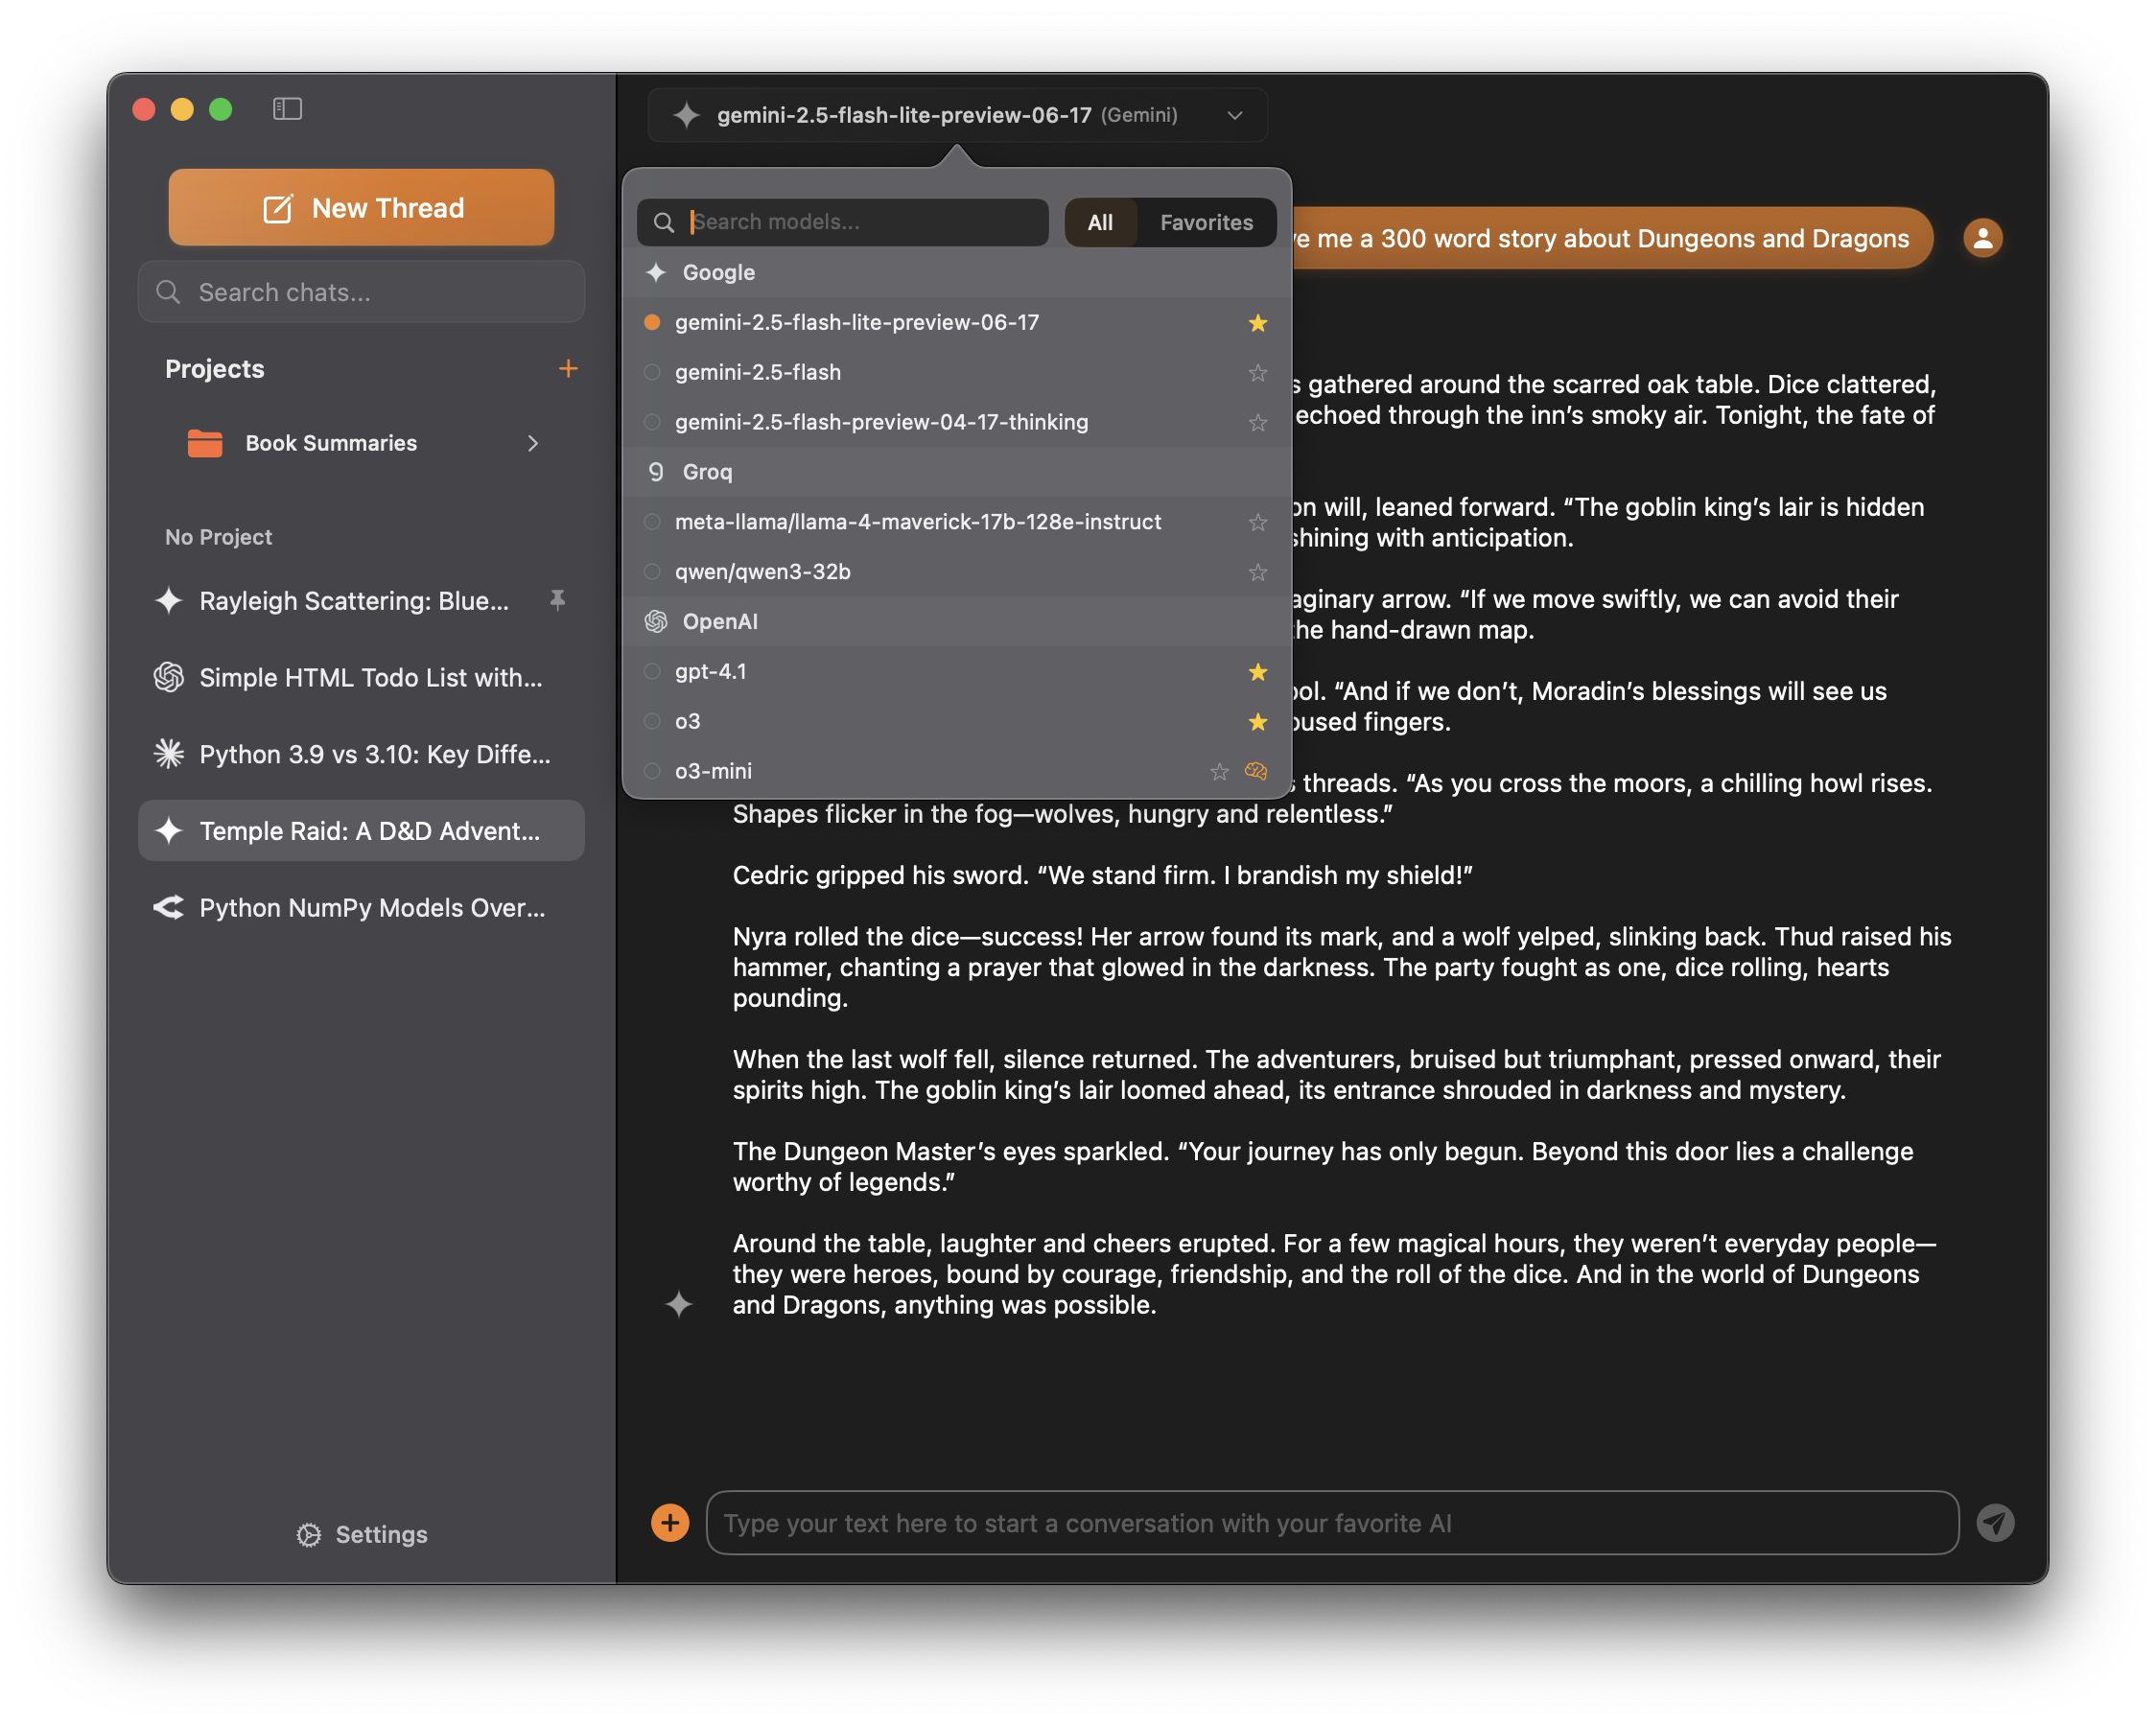The image size is (2156, 1726).
Task: Click the reasoning brain icon next to o3-mini
Action: pos(1256,771)
